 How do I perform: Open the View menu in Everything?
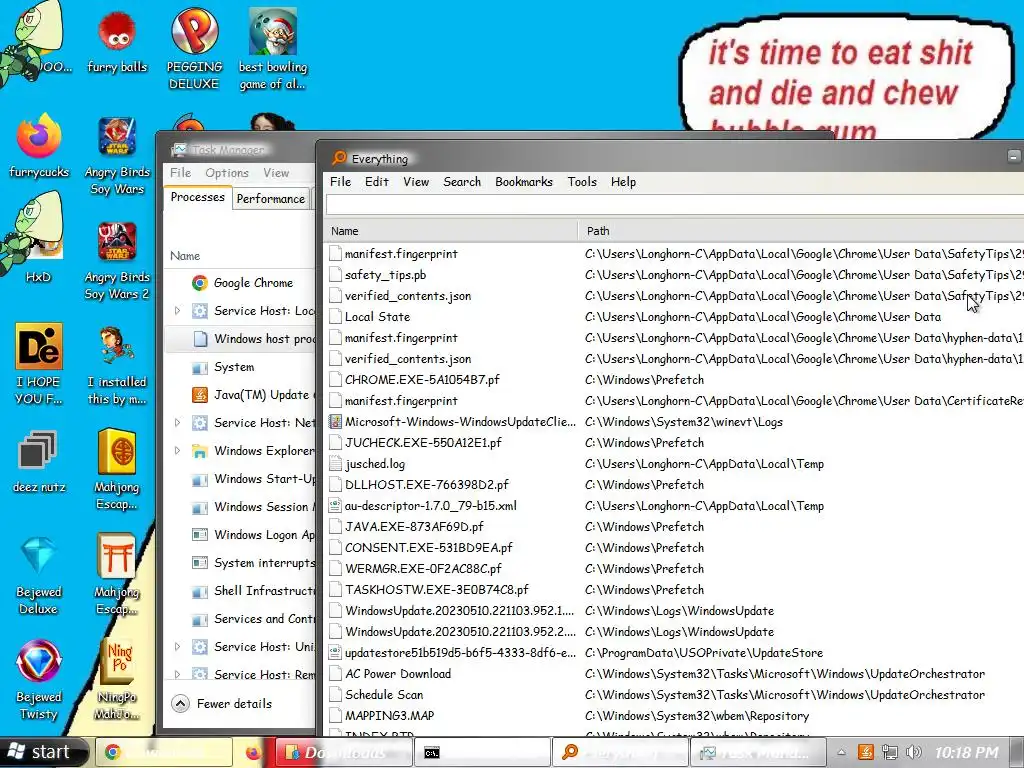pos(416,182)
